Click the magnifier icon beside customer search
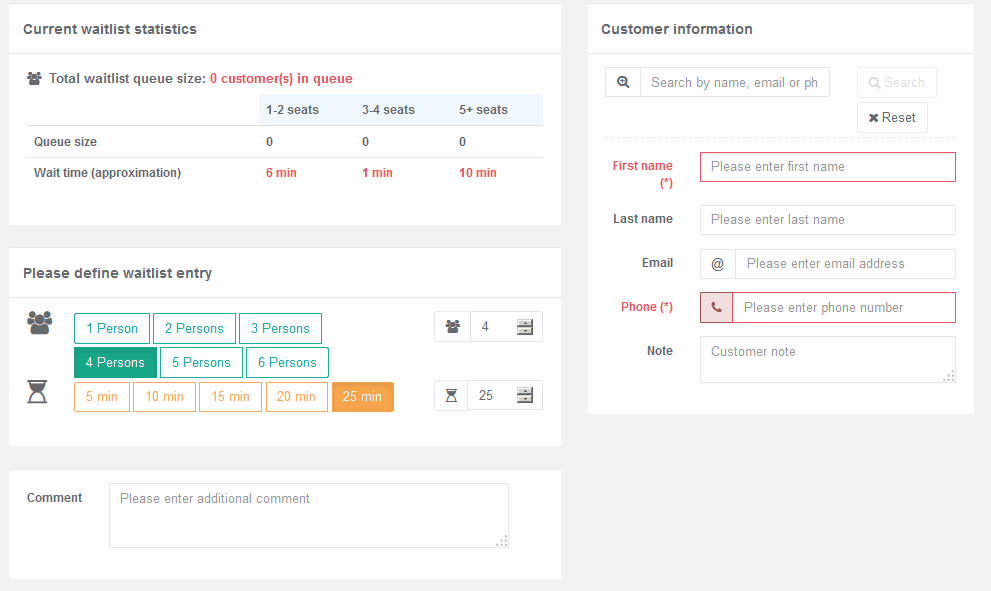Screen dimensions: 991x591 [x=623, y=82]
